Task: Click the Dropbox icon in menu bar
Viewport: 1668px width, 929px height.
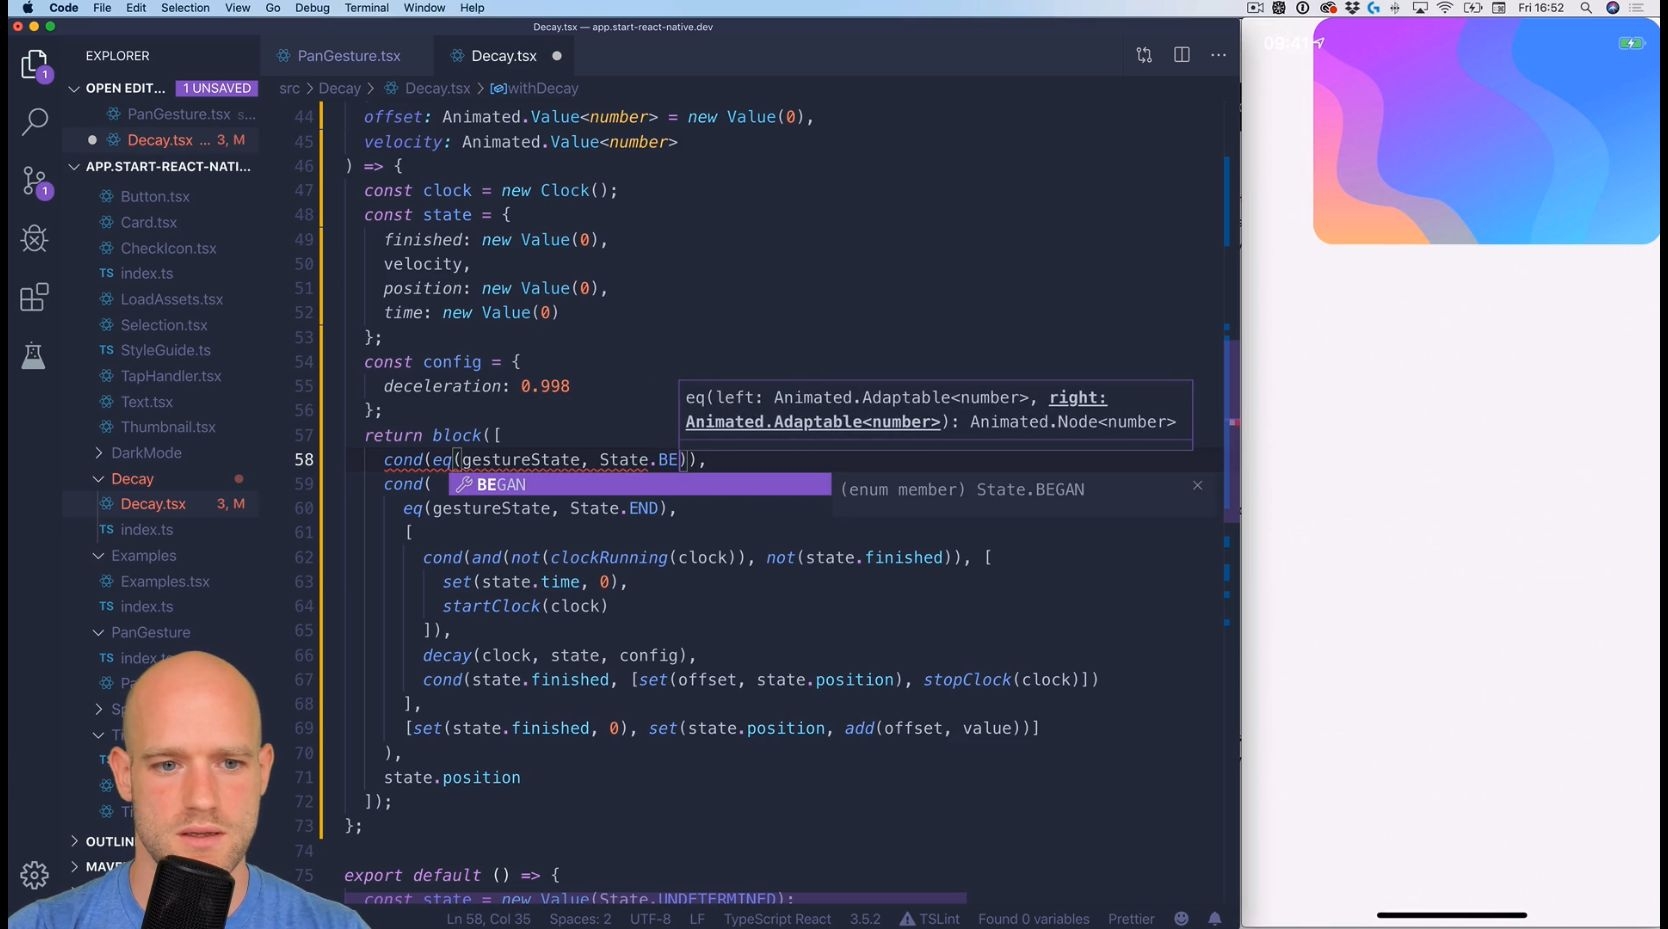Action: point(1352,8)
